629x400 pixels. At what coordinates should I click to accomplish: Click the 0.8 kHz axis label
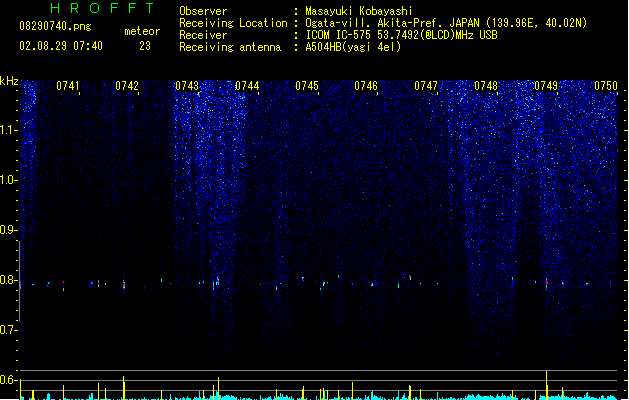[8, 280]
